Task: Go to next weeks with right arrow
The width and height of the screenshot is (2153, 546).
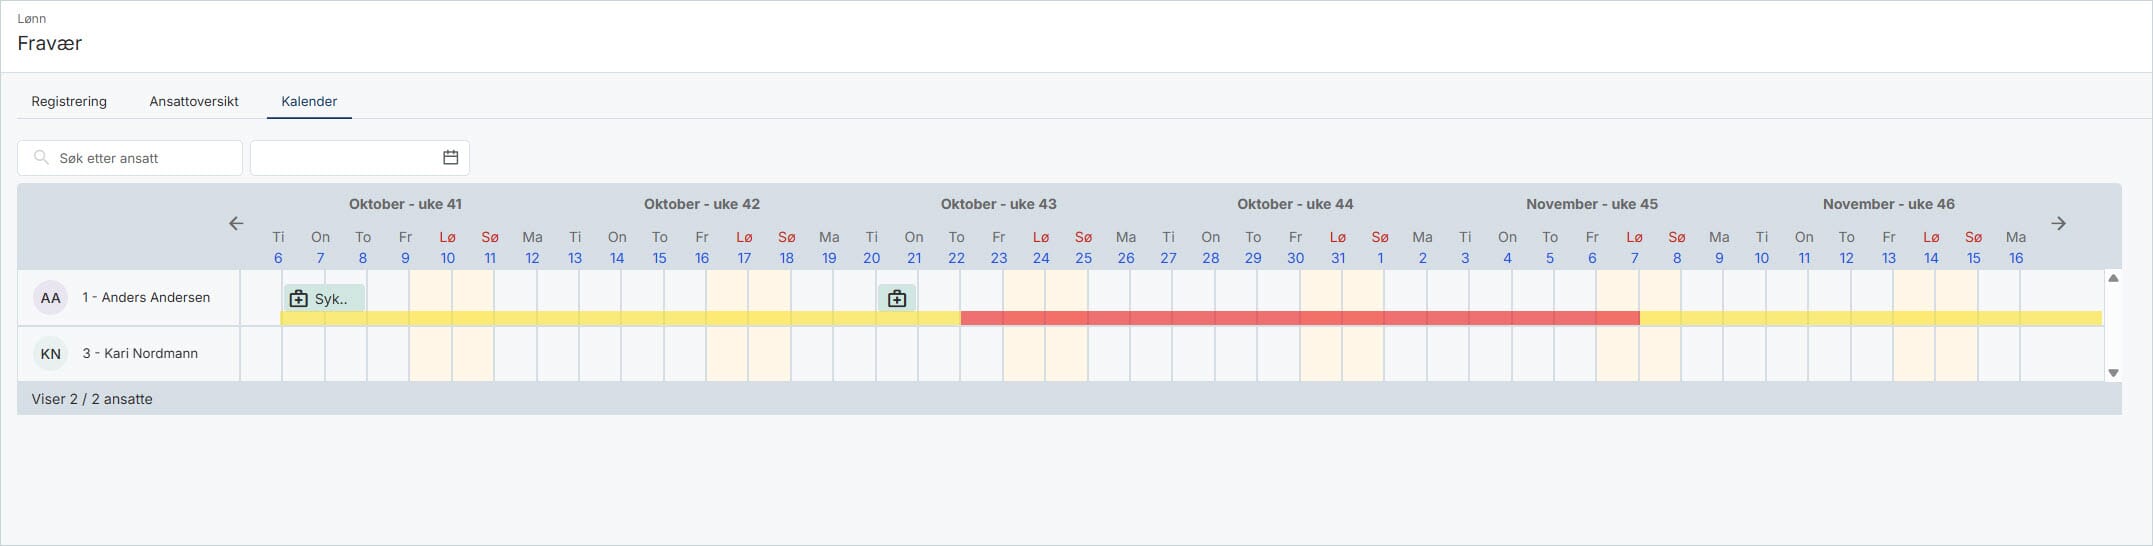Action: click(2058, 223)
